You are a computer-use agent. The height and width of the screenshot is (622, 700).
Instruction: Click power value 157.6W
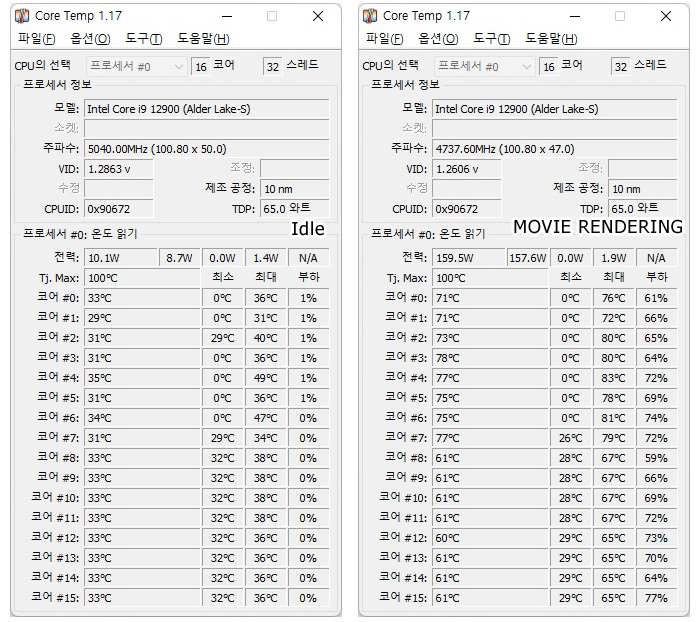[527, 258]
